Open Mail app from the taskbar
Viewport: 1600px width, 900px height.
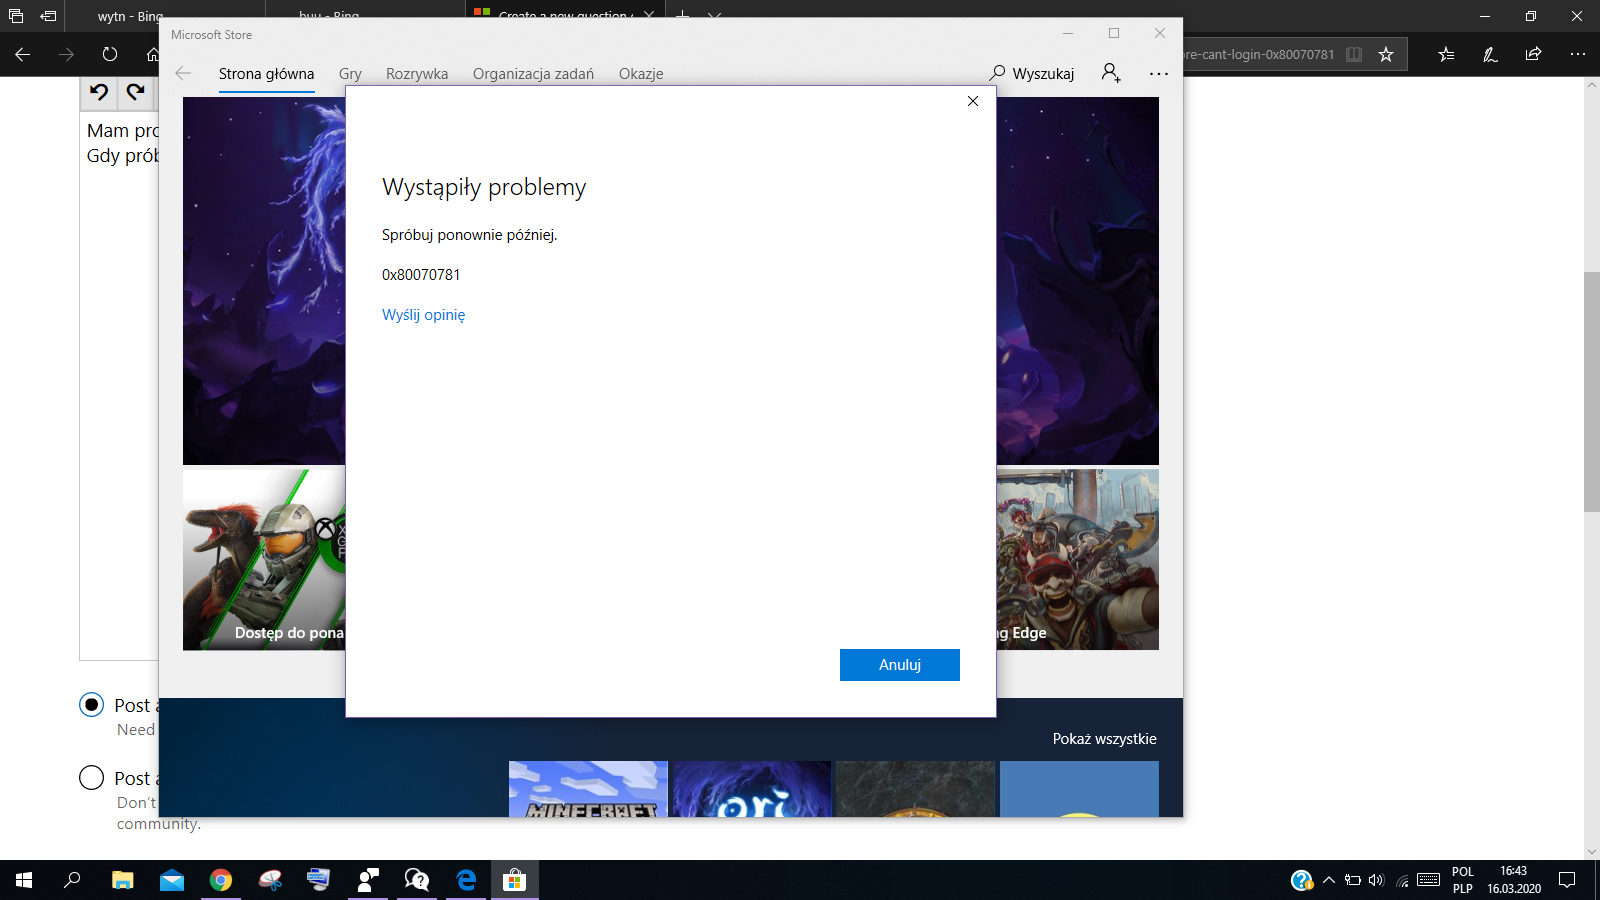[172, 880]
